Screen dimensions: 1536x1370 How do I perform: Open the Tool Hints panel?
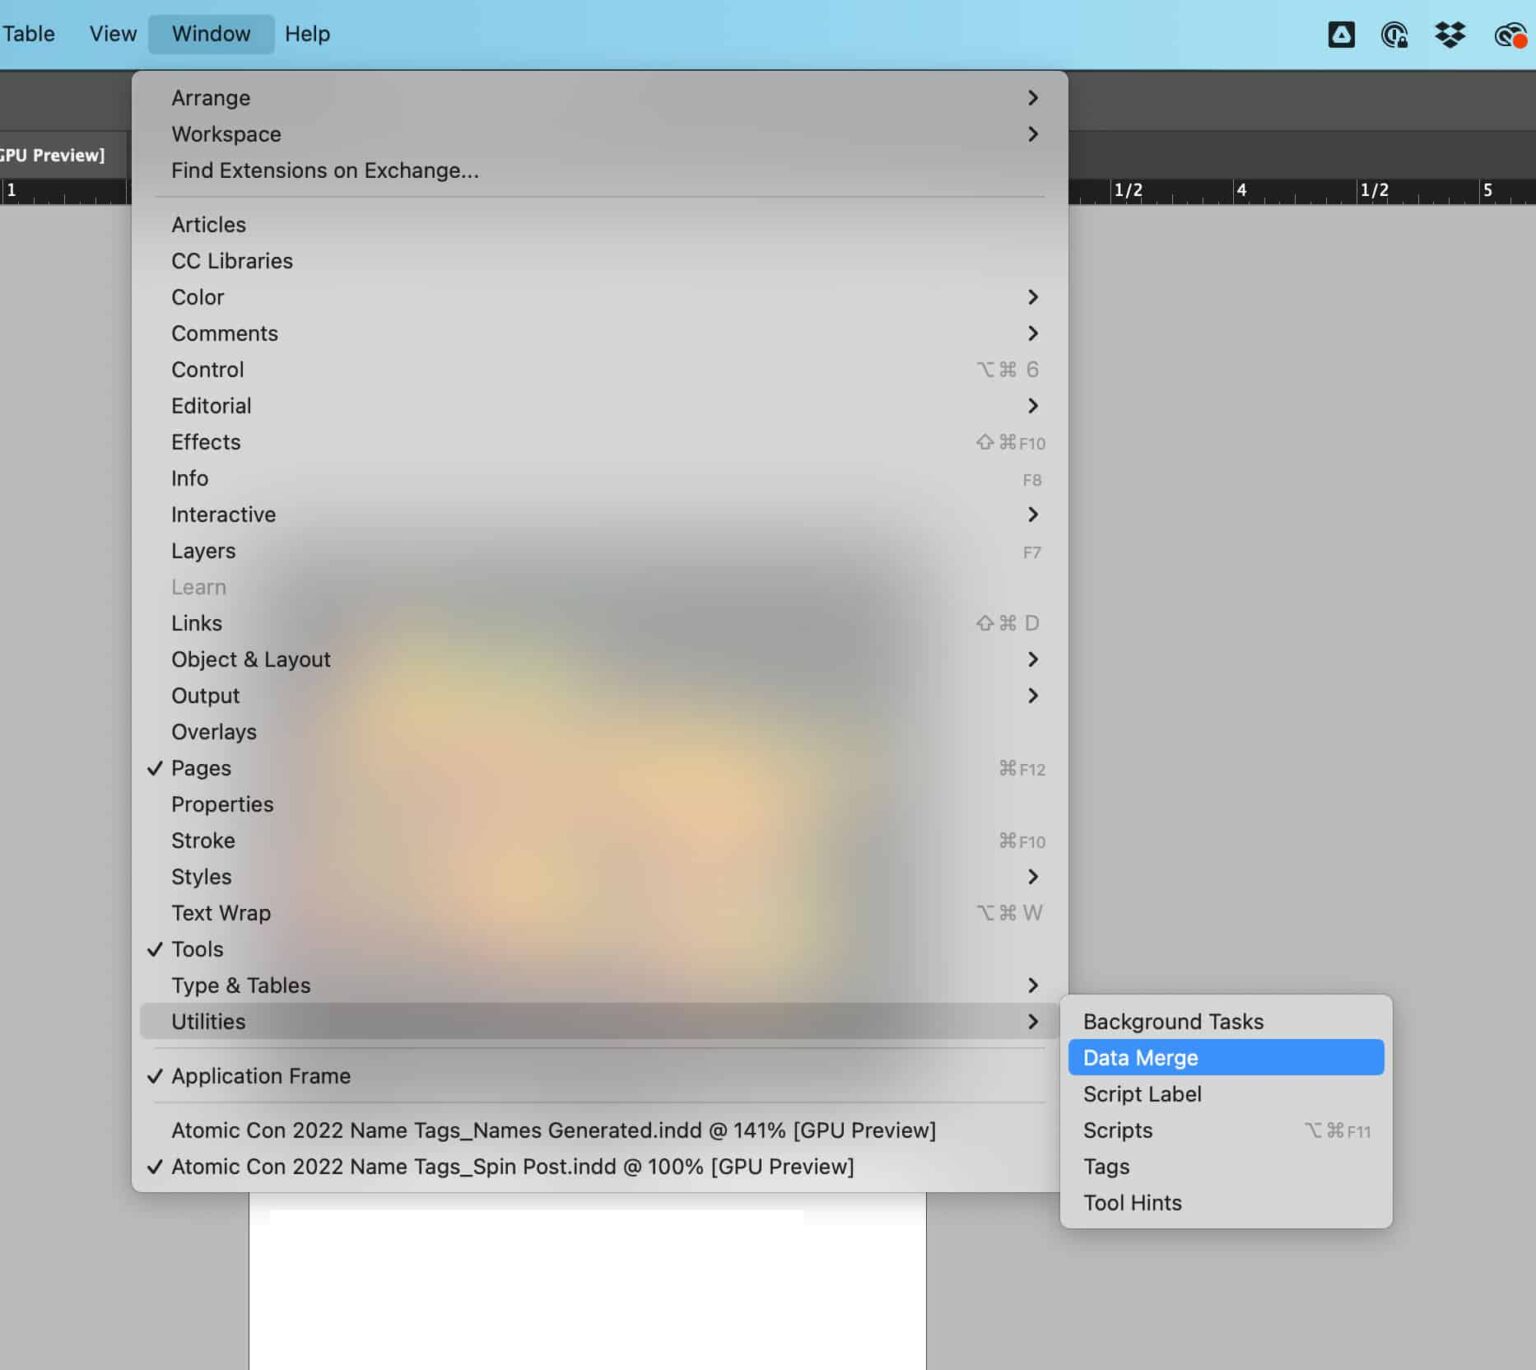[x=1132, y=1202]
